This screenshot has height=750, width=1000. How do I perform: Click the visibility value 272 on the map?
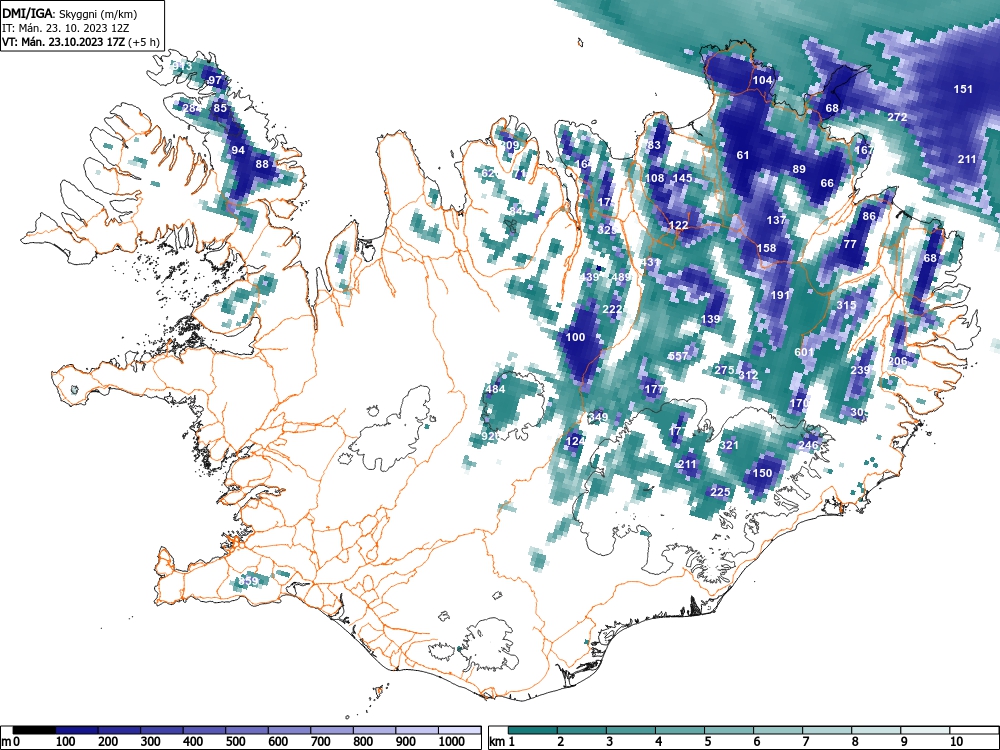pyautogui.click(x=897, y=117)
